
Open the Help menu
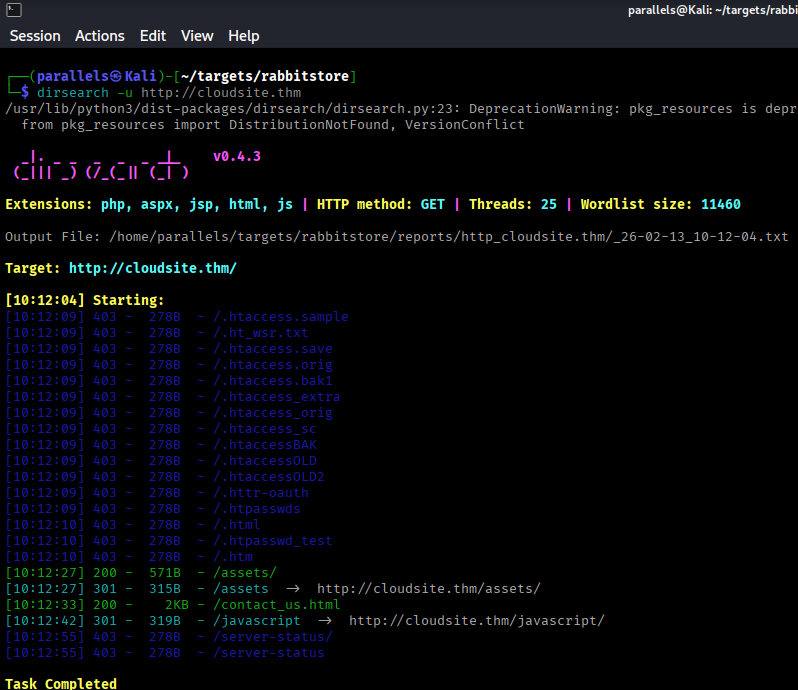(244, 36)
